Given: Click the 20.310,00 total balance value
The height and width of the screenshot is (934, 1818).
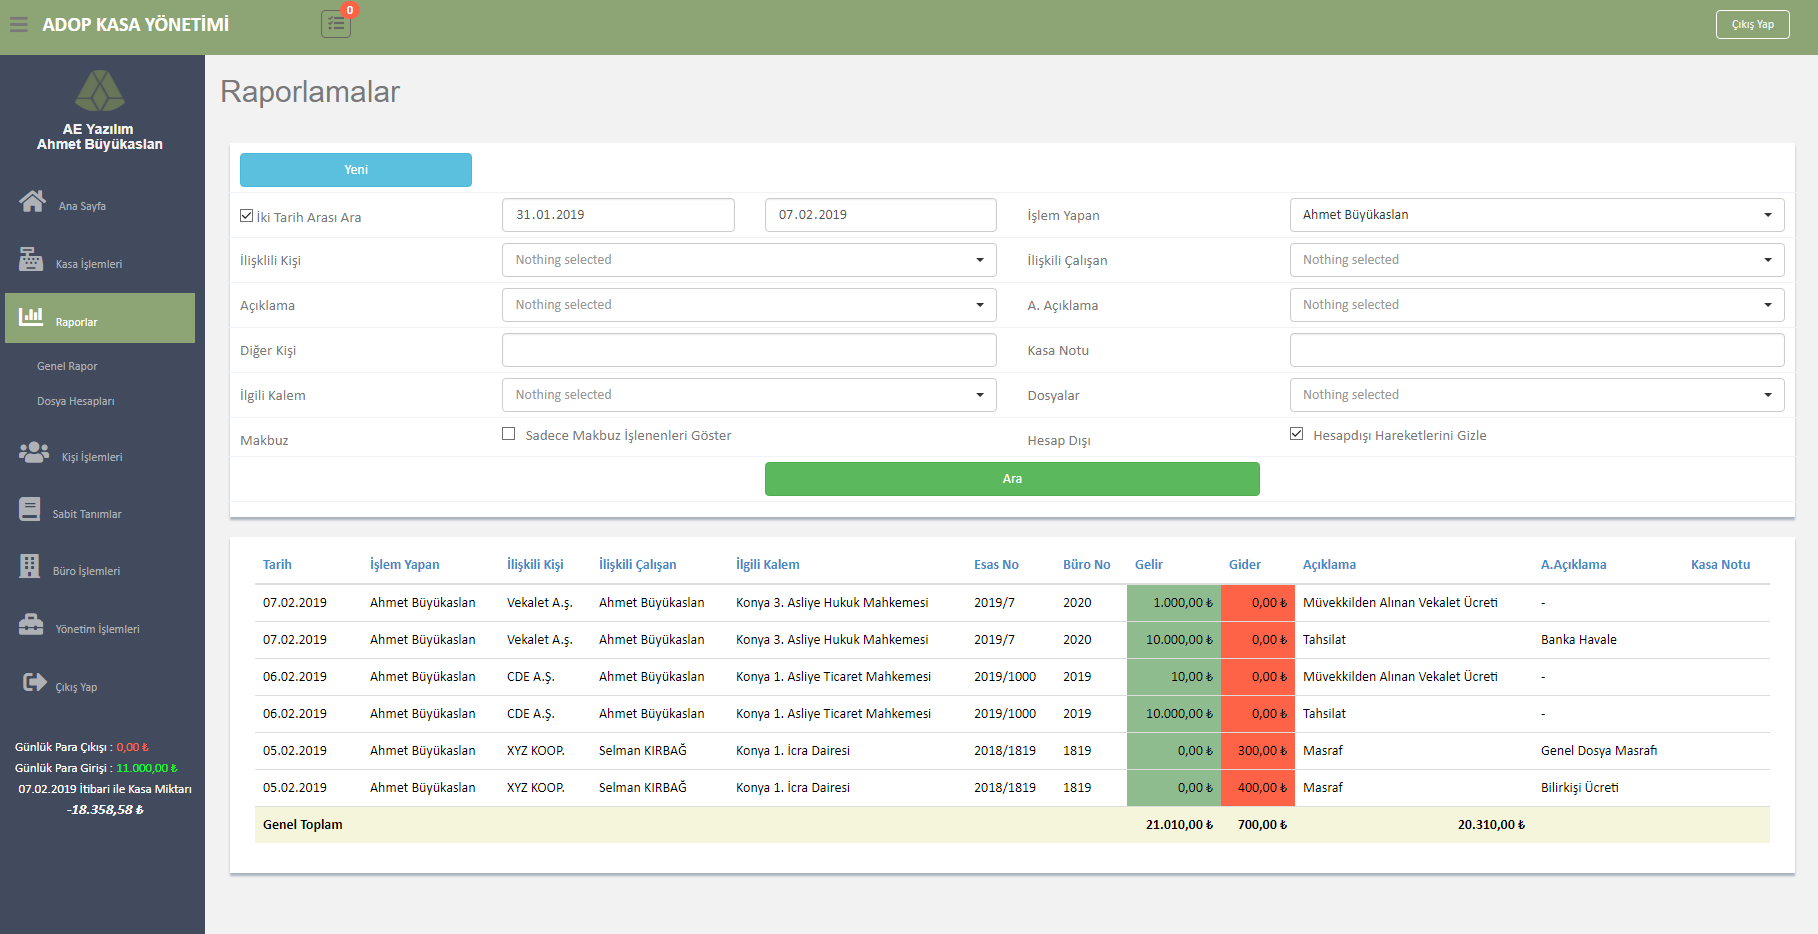Looking at the screenshot, I should pyautogui.click(x=1492, y=825).
